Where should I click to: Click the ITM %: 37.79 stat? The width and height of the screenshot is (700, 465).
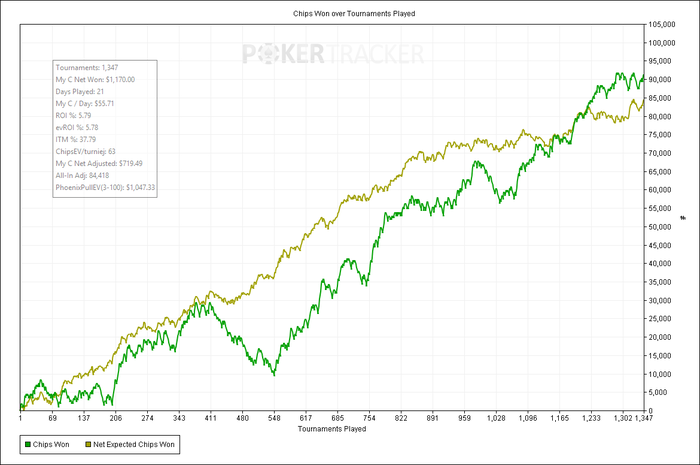pyautogui.click(x=75, y=140)
